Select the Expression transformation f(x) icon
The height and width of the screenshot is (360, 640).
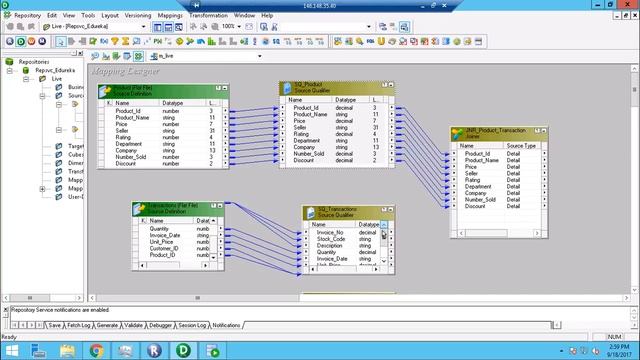(x=104, y=41)
